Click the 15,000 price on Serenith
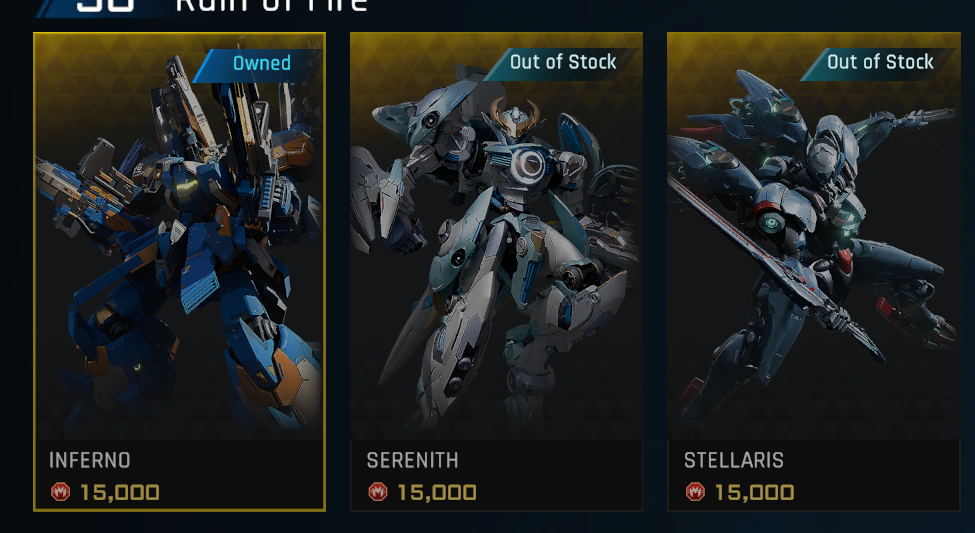This screenshot has width=975, height=533. pyautogui.click(x=437, y=493)
